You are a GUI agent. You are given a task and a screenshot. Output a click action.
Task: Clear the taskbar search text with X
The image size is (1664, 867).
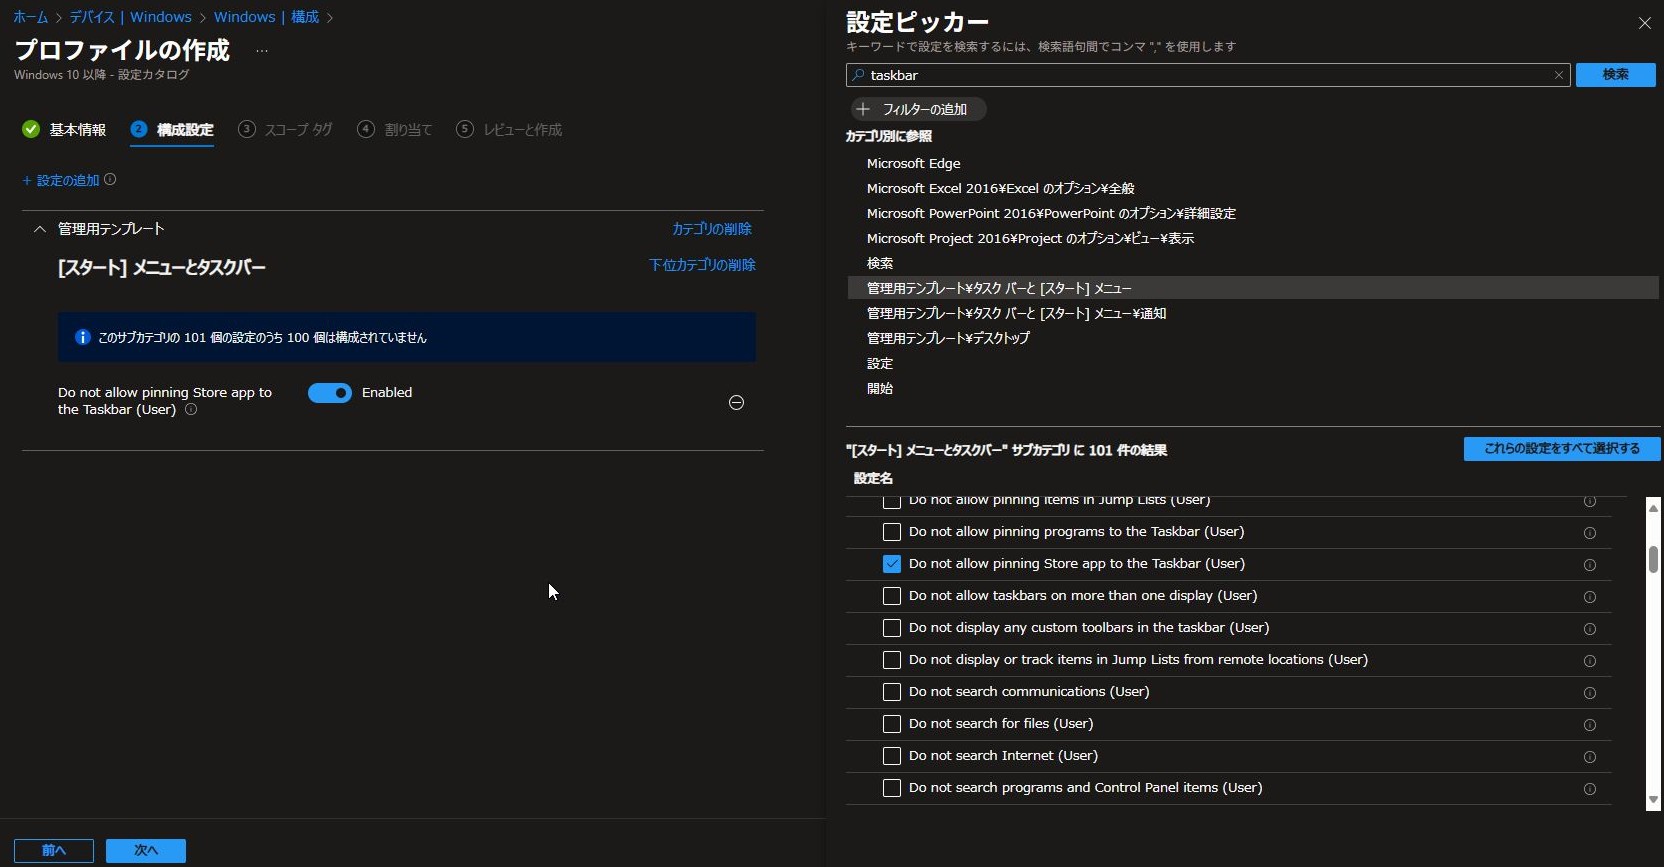coord(1558,75)
